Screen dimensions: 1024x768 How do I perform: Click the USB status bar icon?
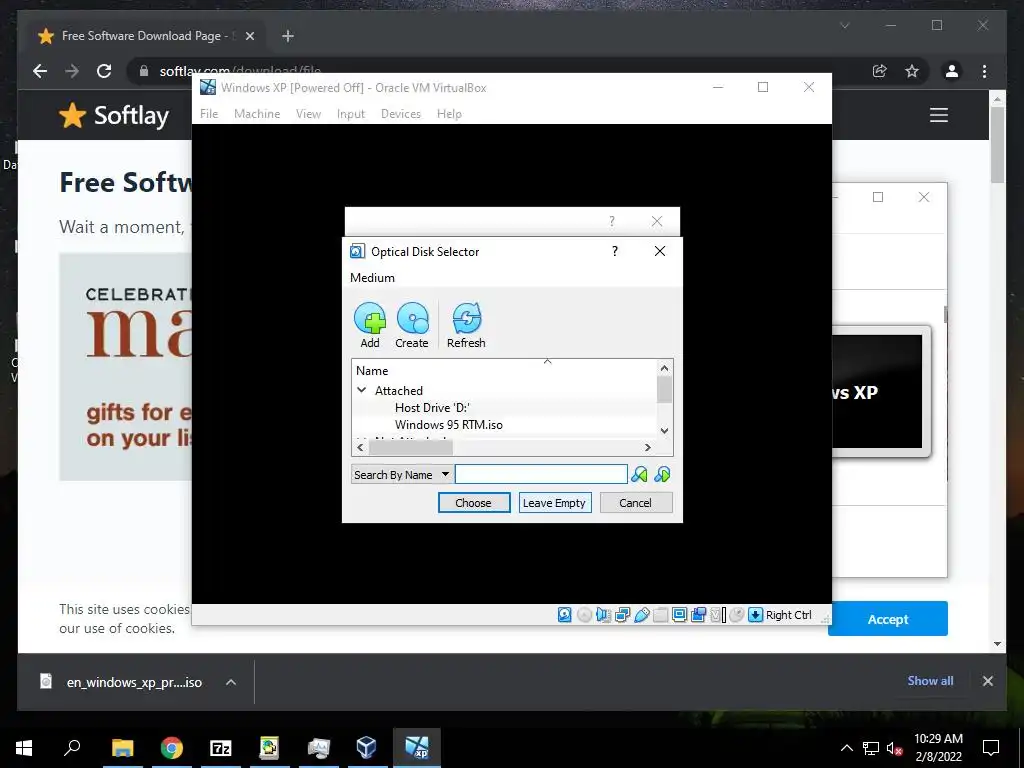coord(641,615)
